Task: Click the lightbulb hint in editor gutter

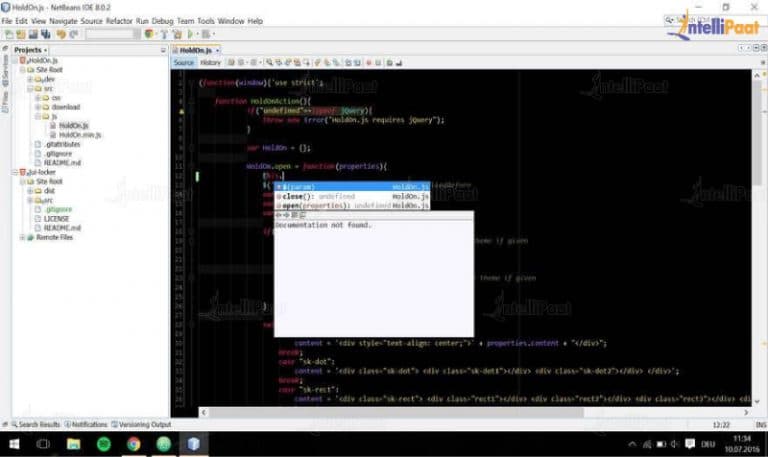Action: click(x=182, y=111)
